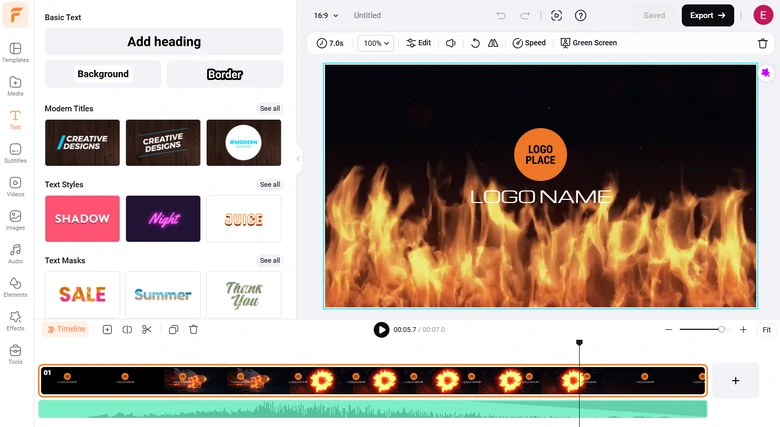780x427 pixels.
Task: Click the timeline trash delete icon
Action: coord(194,329)
